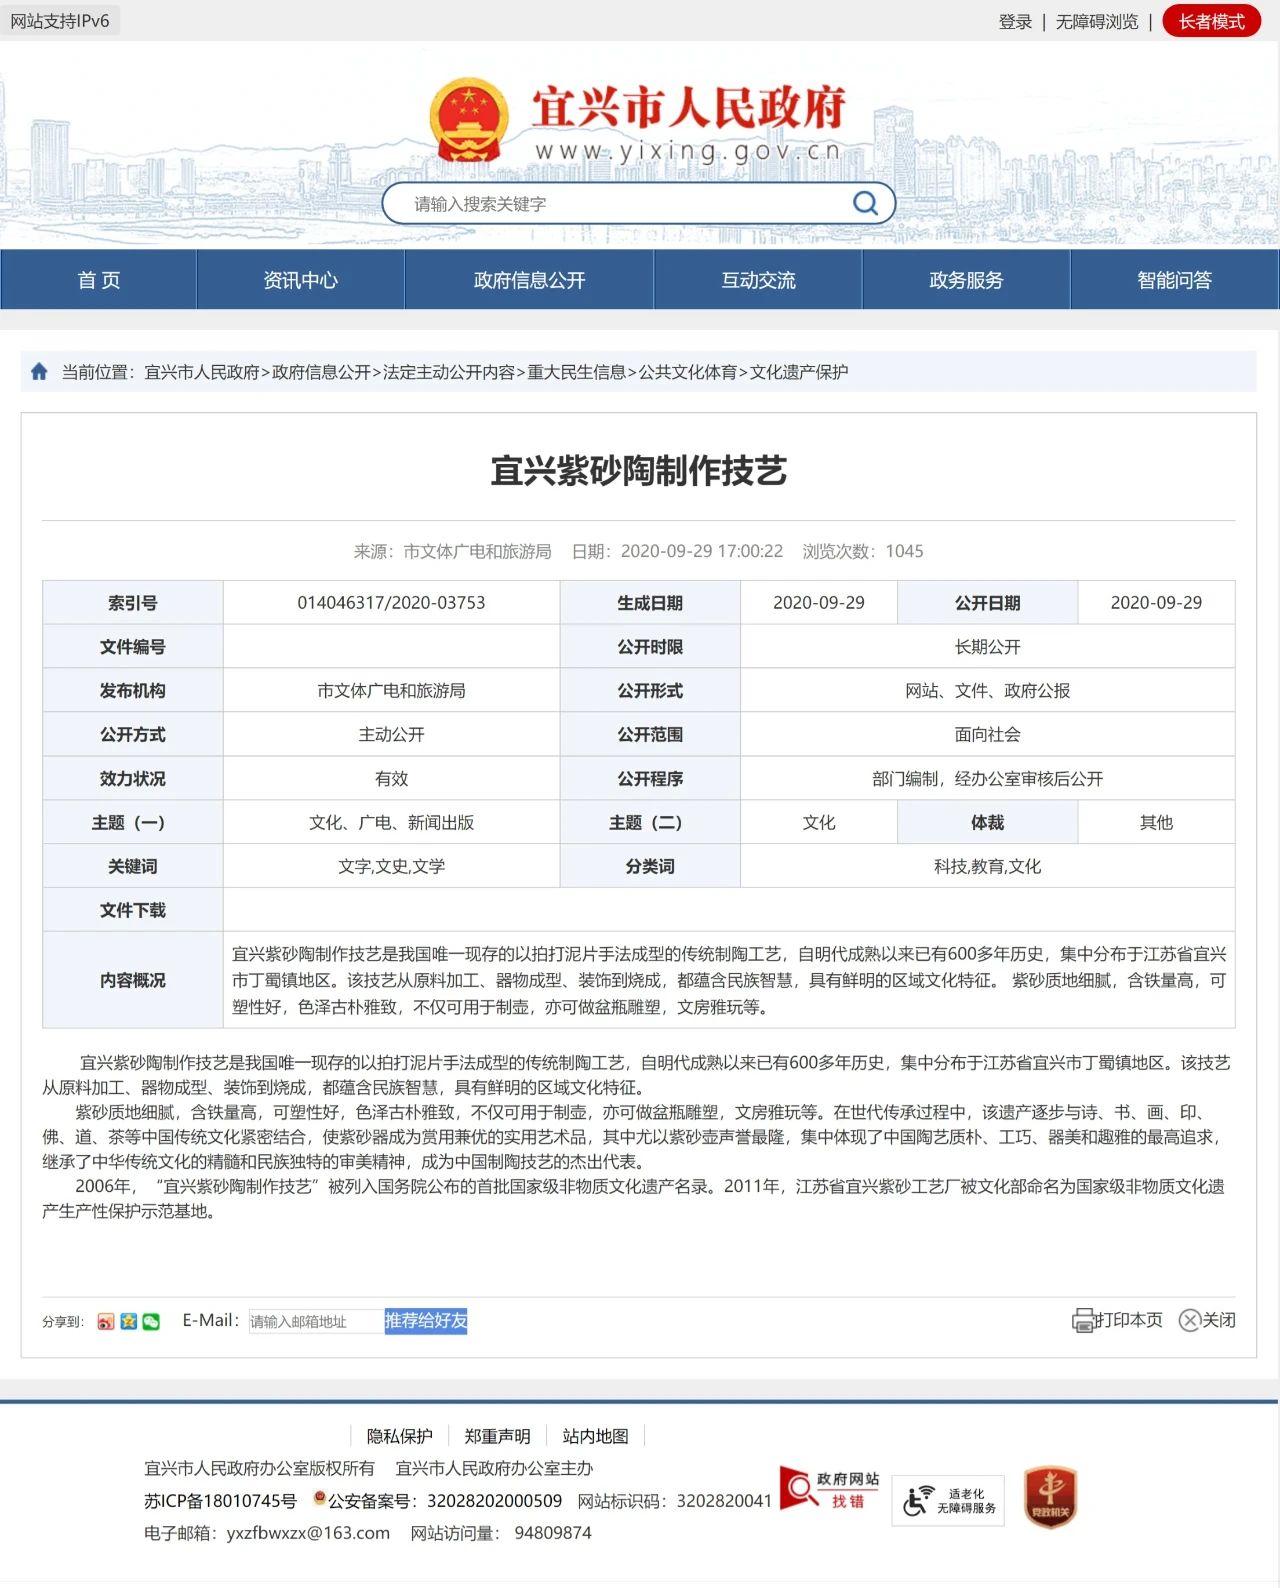Click the 部门编制,经办公室审核后公开 cell
The height and width of the screenshot is (1588, 1280).
988,779
